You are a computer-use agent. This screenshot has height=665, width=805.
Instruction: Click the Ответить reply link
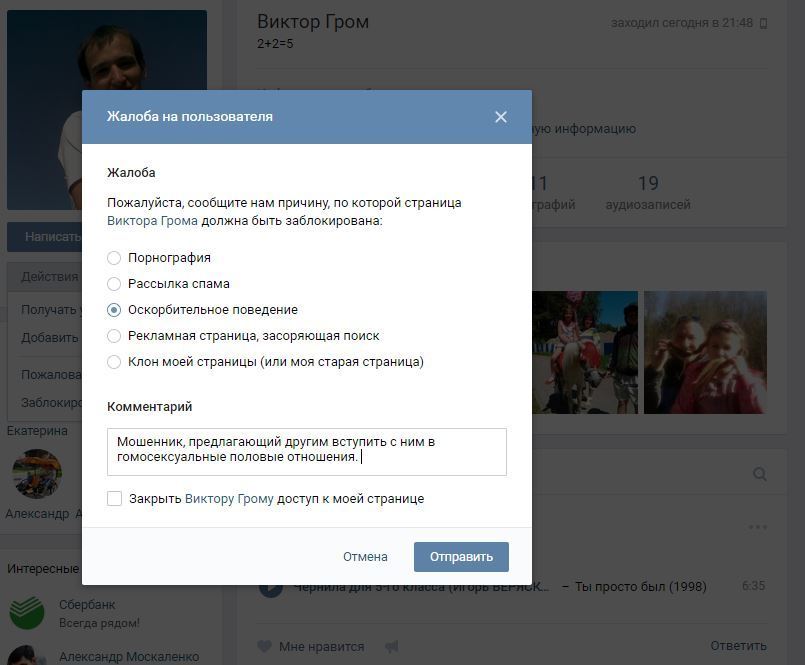(738, 646)
